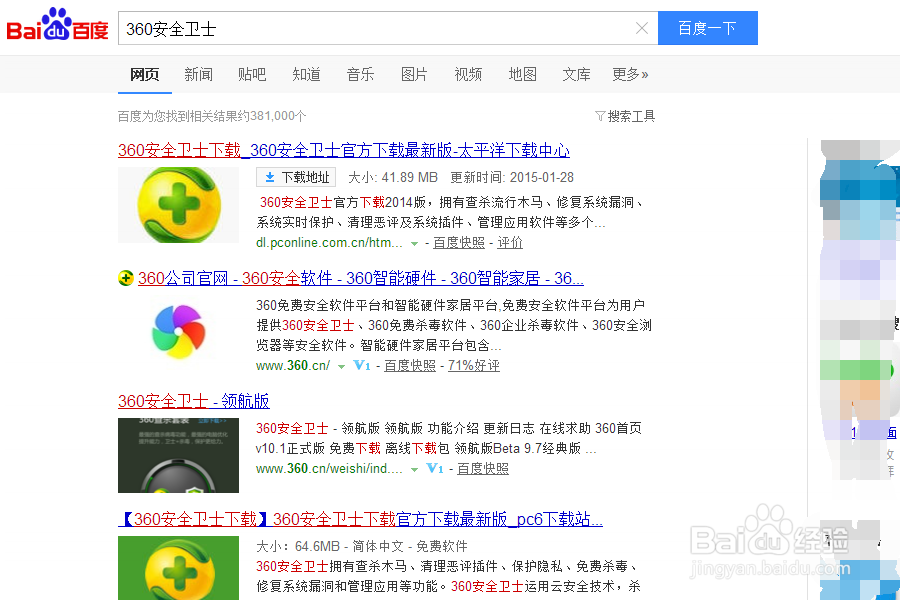Select the 网页 tab
The width and height of the screenshot is (900, 600).
click(x=145, y=75)
